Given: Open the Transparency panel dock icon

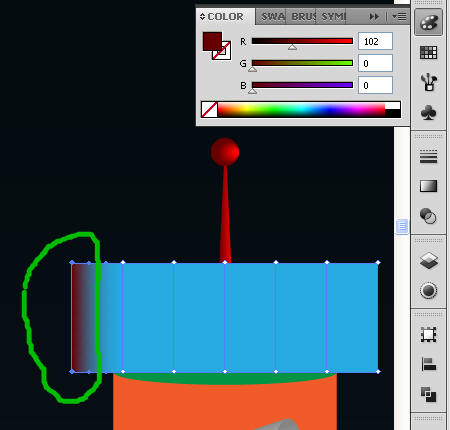Looking at the screenshot, I should tap(428, 216).
